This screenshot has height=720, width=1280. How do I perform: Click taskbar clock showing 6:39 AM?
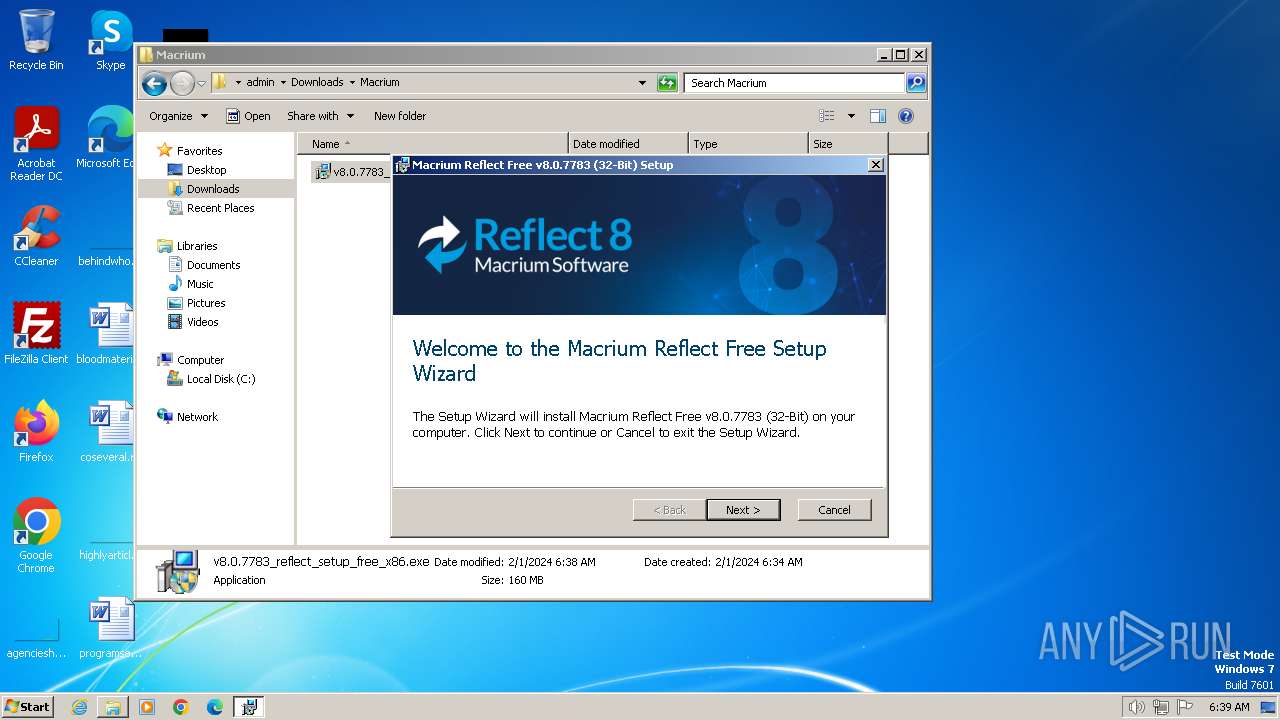[1229, 707]
